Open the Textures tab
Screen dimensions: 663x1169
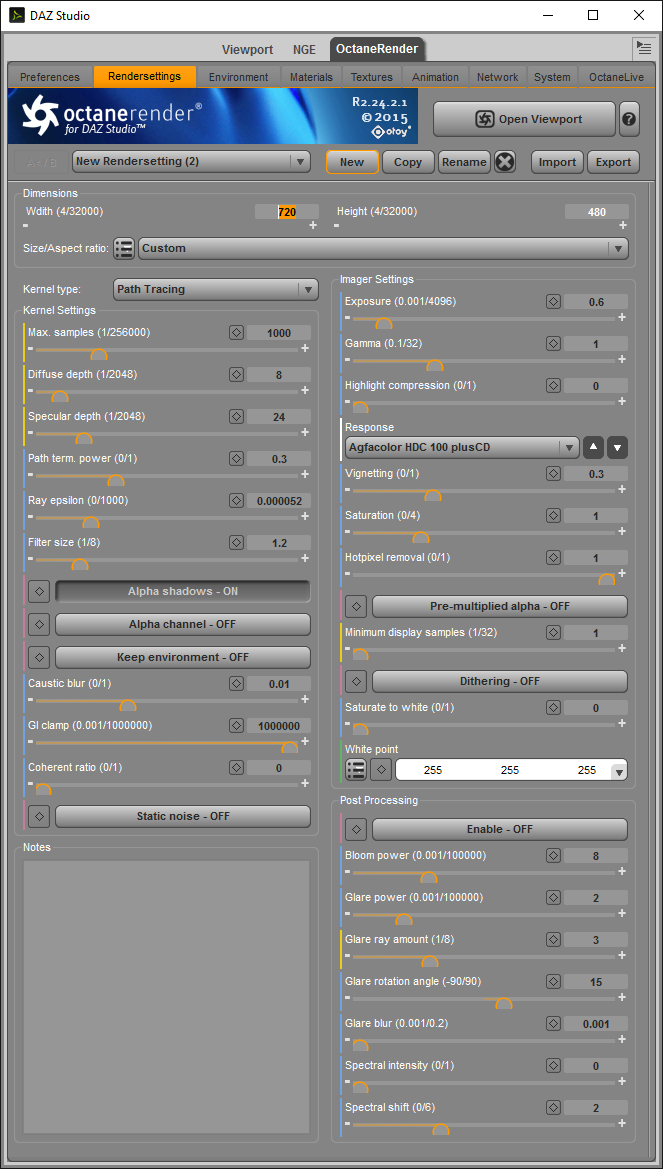372,77
